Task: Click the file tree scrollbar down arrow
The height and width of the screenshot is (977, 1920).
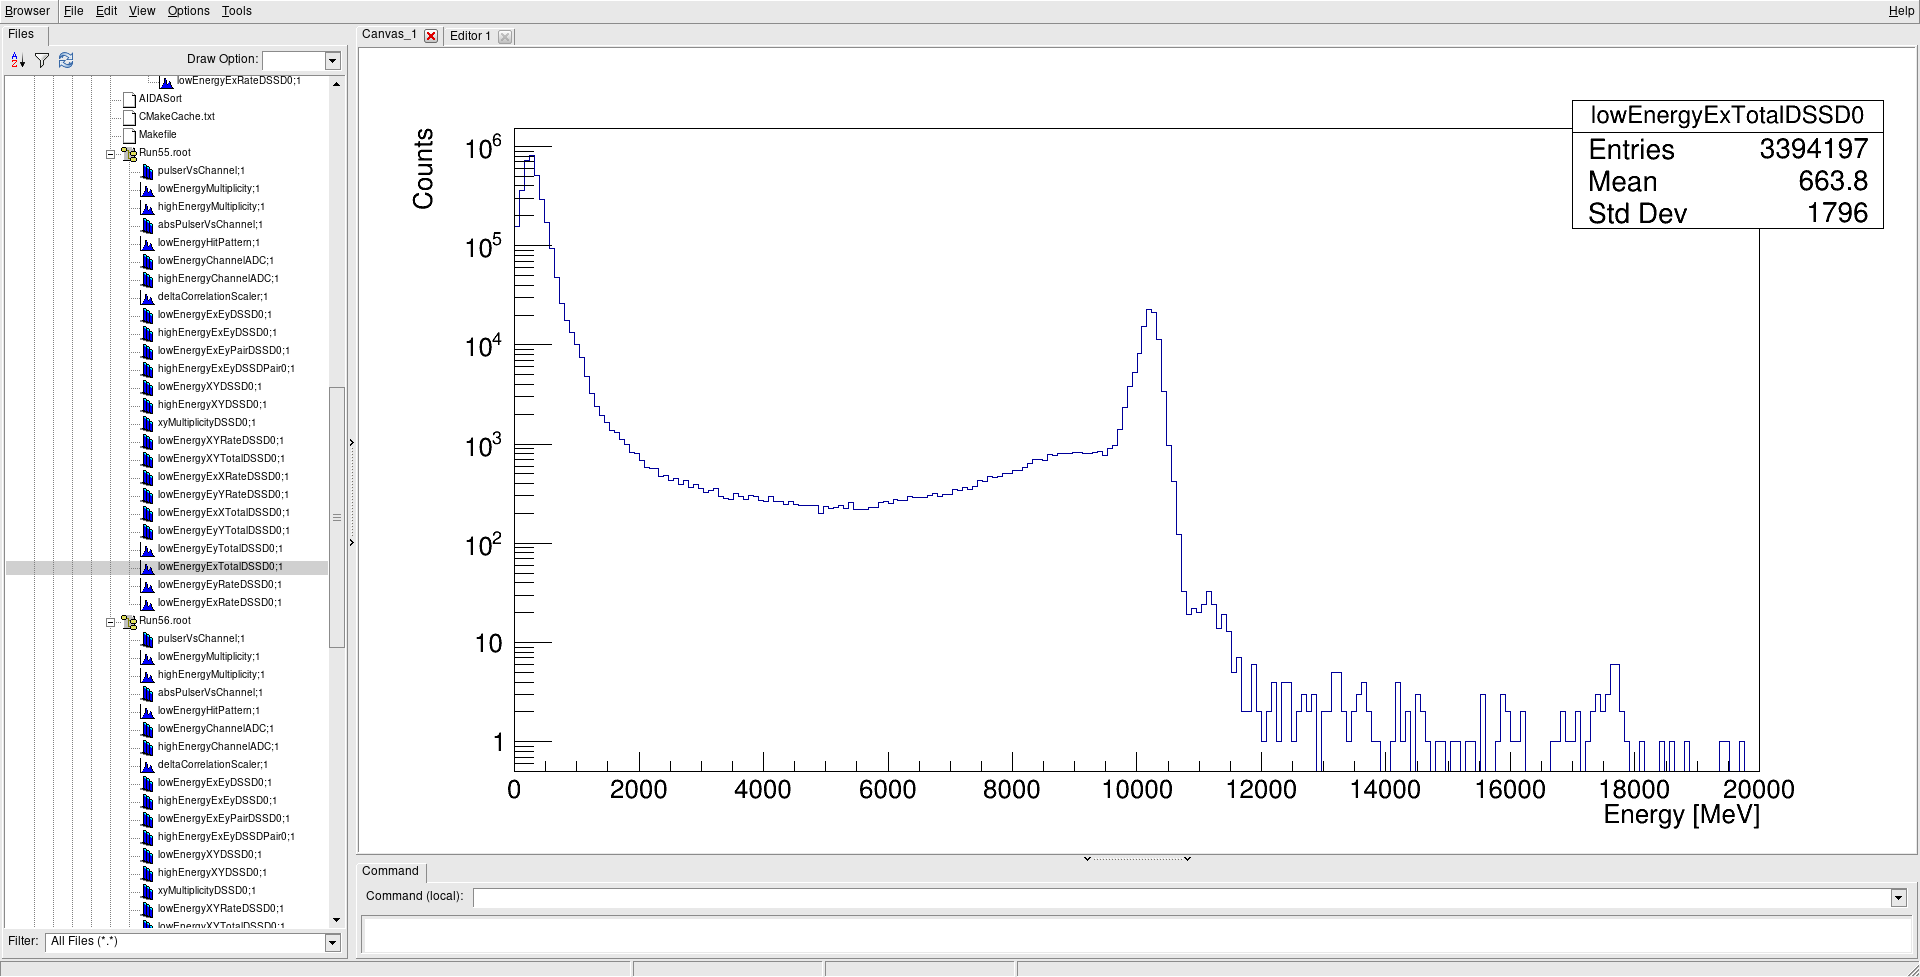Action: pyautogui.click(x=336, y=920)
